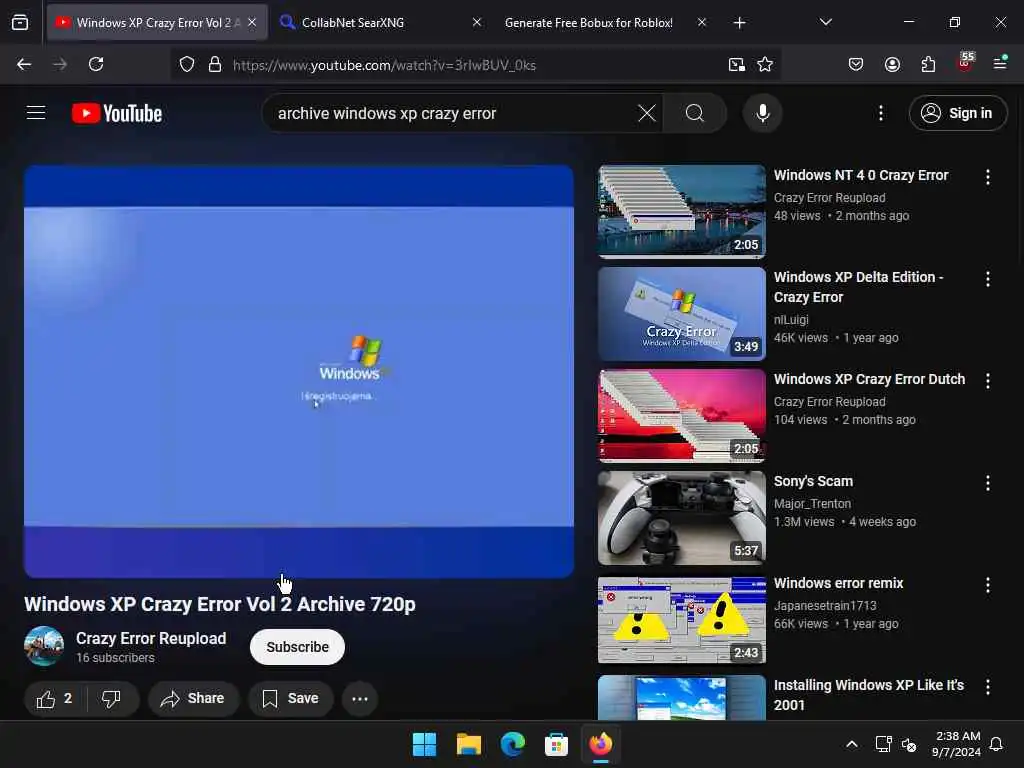This screenshot has height=768, width=1024.
Task: Open Installing Windows XP Like It's 2001 title
Action: coord(869,695)
